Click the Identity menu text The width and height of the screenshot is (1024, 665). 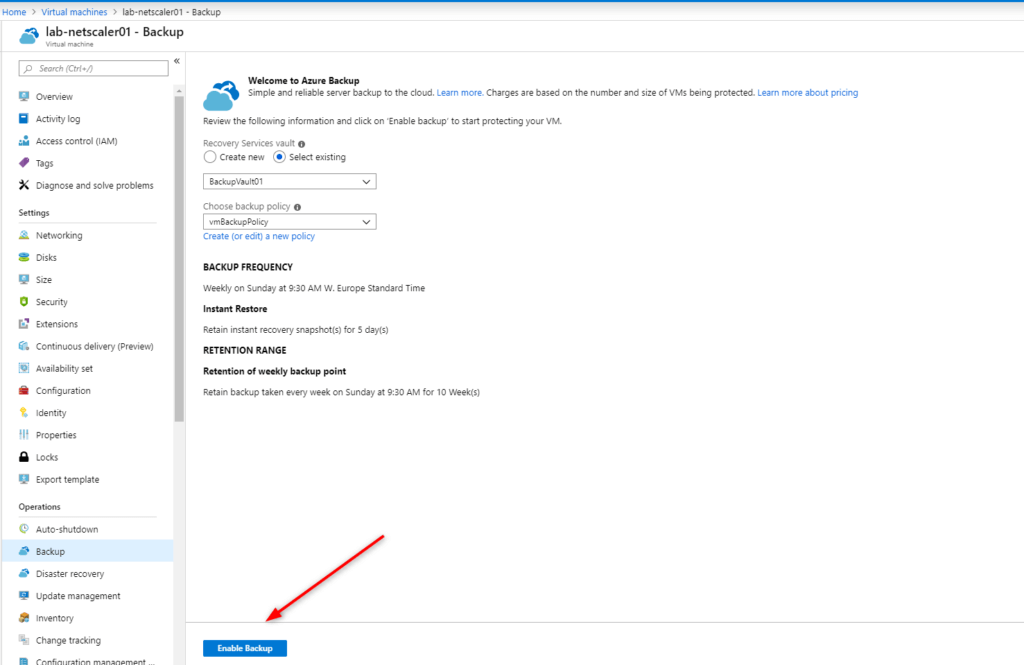coord(51,413)
